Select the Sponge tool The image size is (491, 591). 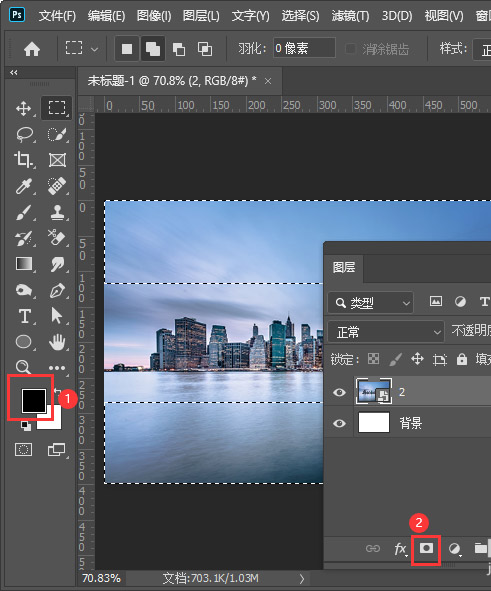coord(24,290)
